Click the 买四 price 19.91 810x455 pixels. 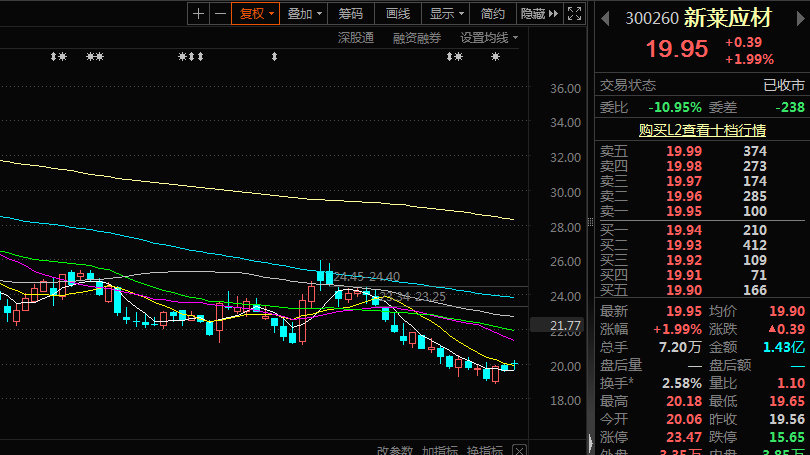pyautogui.click(x=684, y=275)
